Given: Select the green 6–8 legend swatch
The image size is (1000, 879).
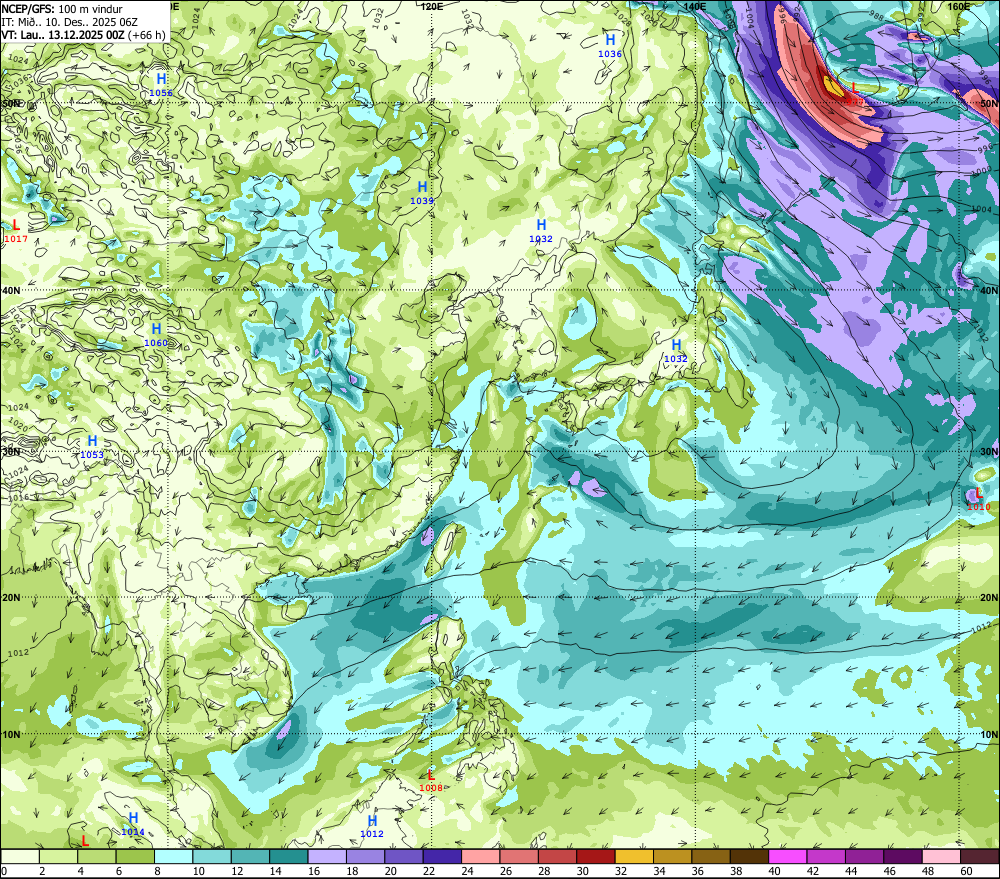Looking at the screenshot, I should tap(135, 857).
